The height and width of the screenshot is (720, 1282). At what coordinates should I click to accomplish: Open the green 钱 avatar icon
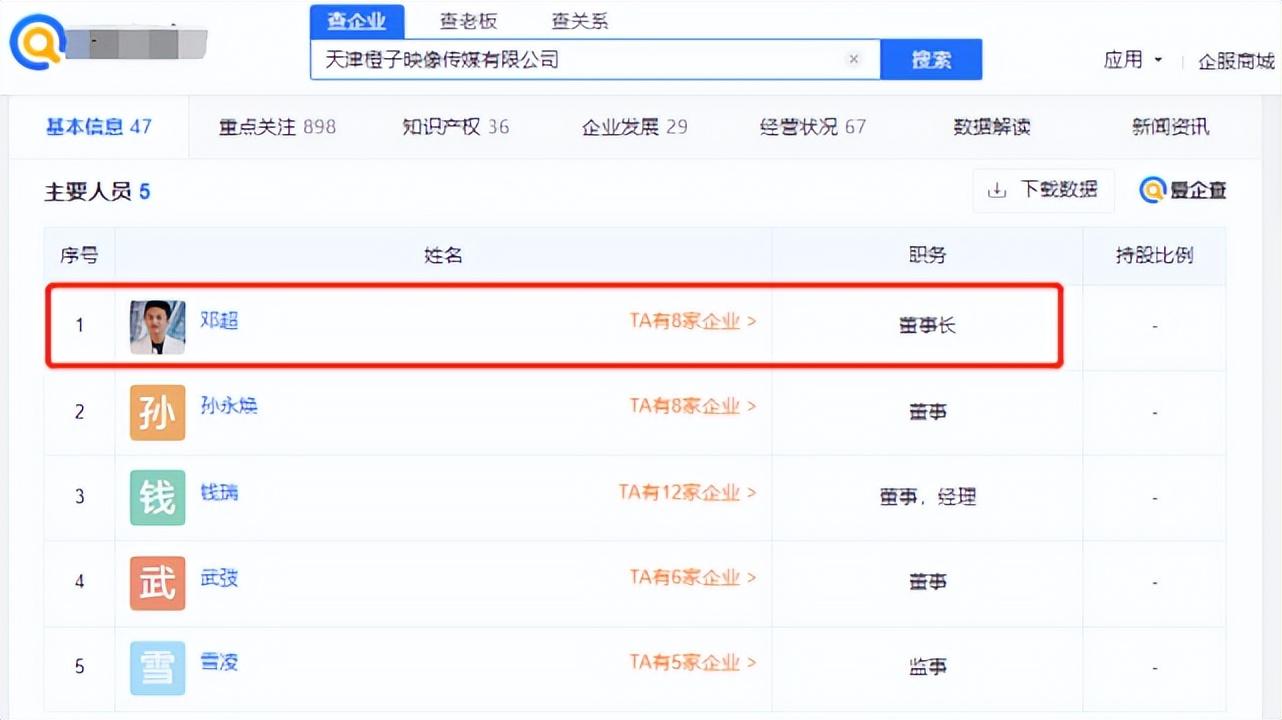(157, 497)
